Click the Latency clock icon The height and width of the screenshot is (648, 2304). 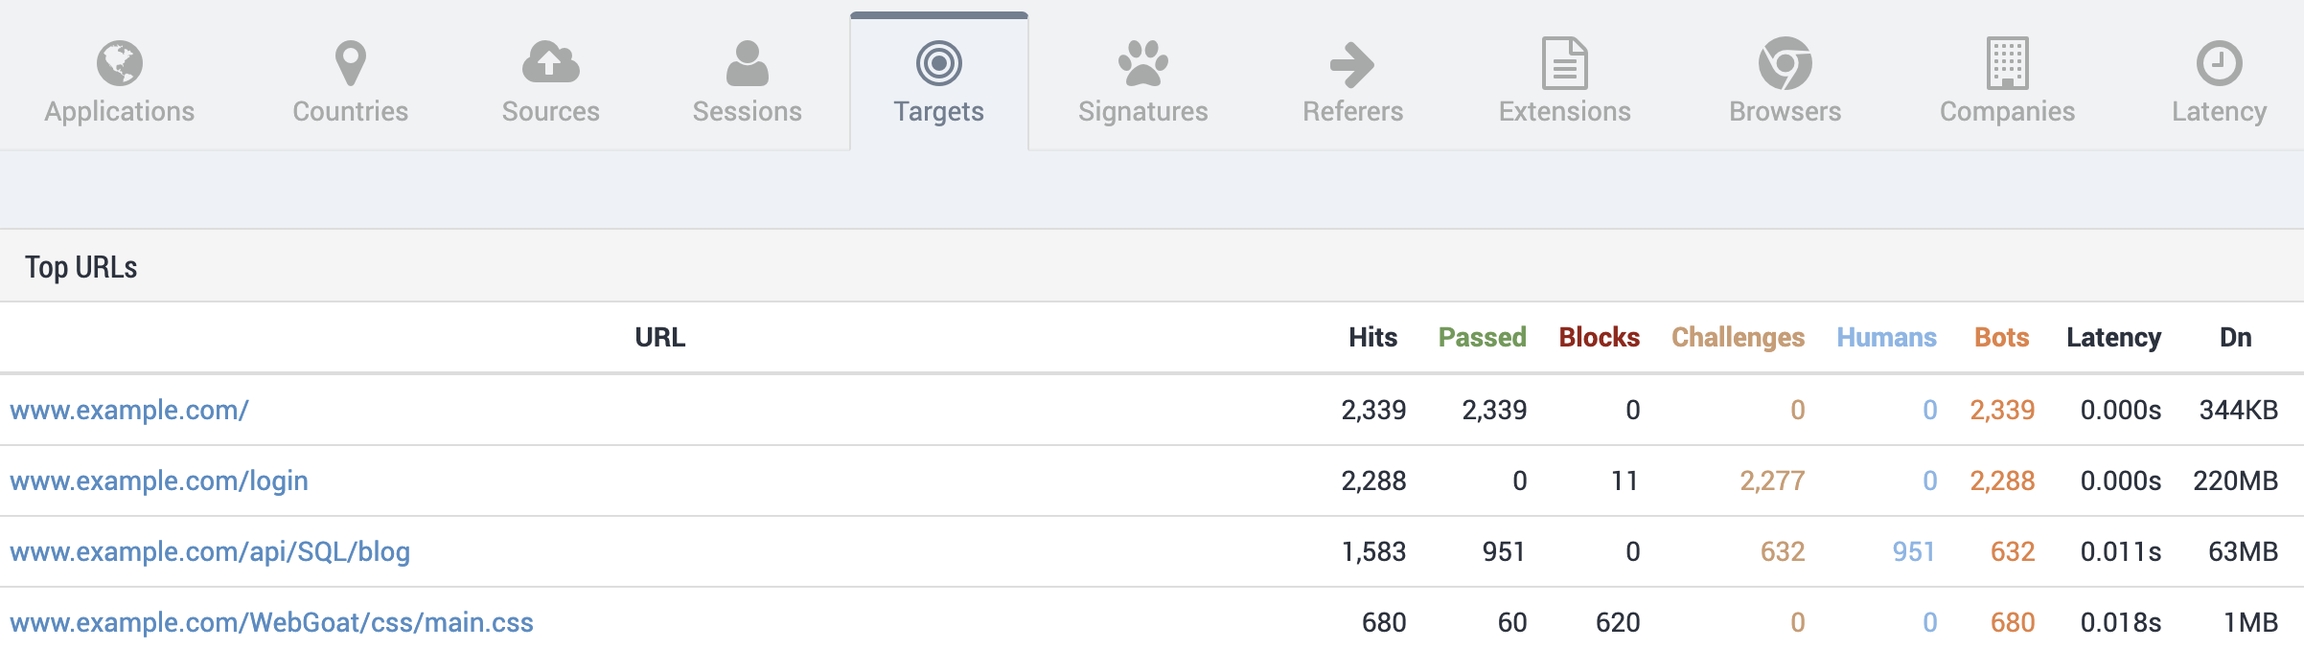tap(2219, 63)
